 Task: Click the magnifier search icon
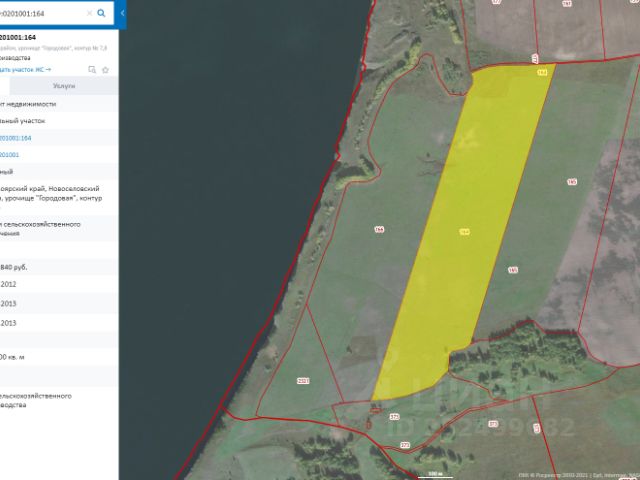click(101, 14)
